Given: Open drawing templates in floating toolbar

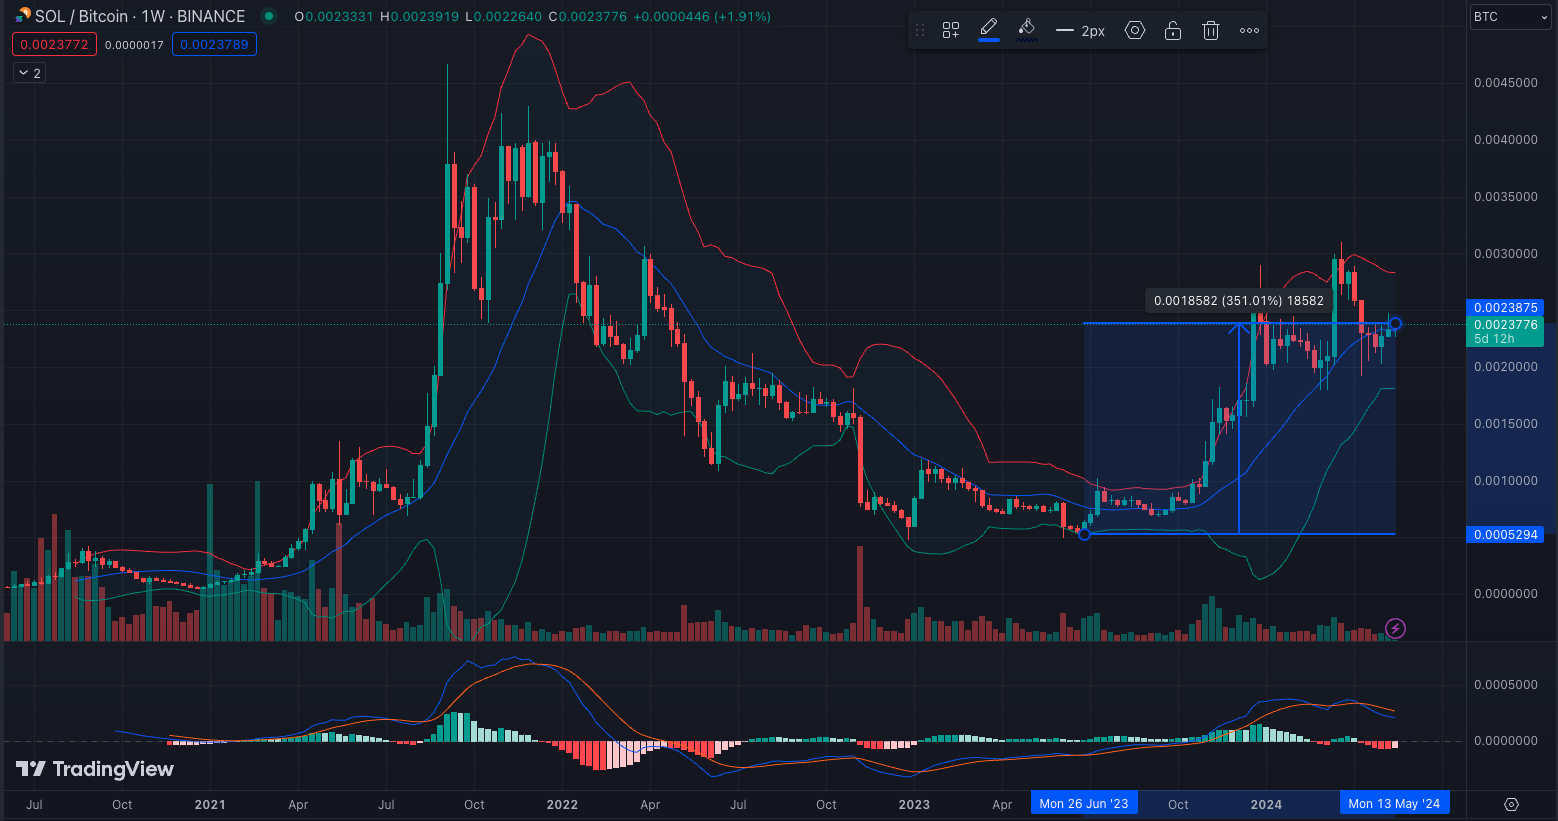Looking at the screenshot, I should tap(951, 30).
